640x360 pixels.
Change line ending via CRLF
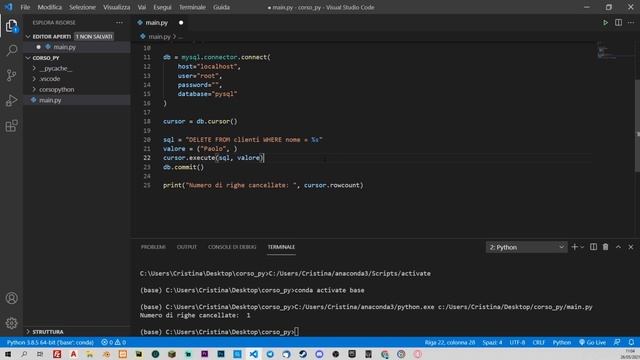click(x=539, y=342)
